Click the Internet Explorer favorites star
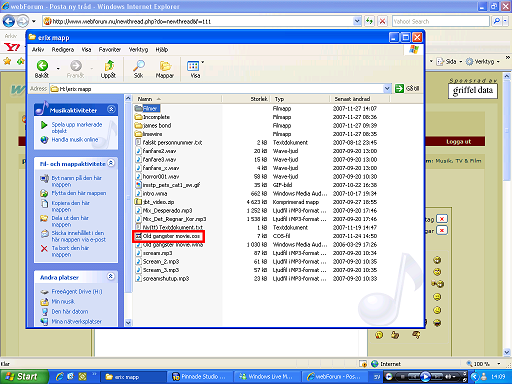 coord(7,61)
